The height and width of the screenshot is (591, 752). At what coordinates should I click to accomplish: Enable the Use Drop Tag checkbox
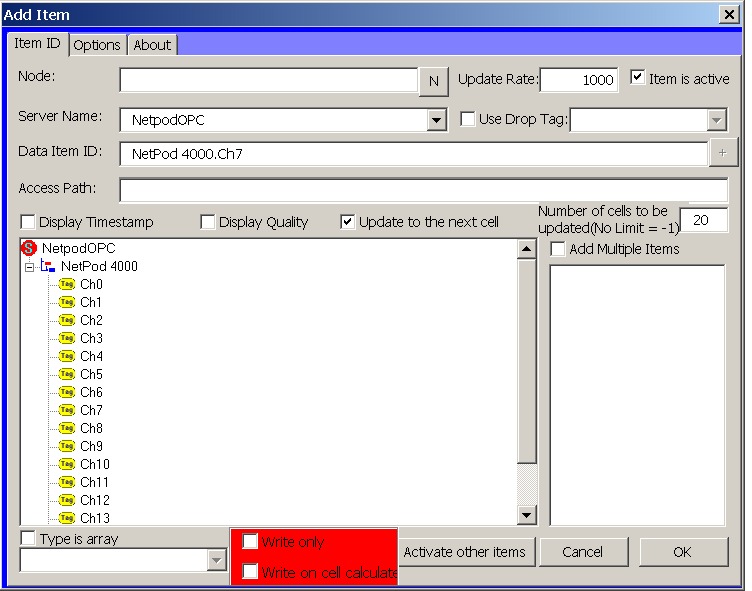[x=468, y=118]
